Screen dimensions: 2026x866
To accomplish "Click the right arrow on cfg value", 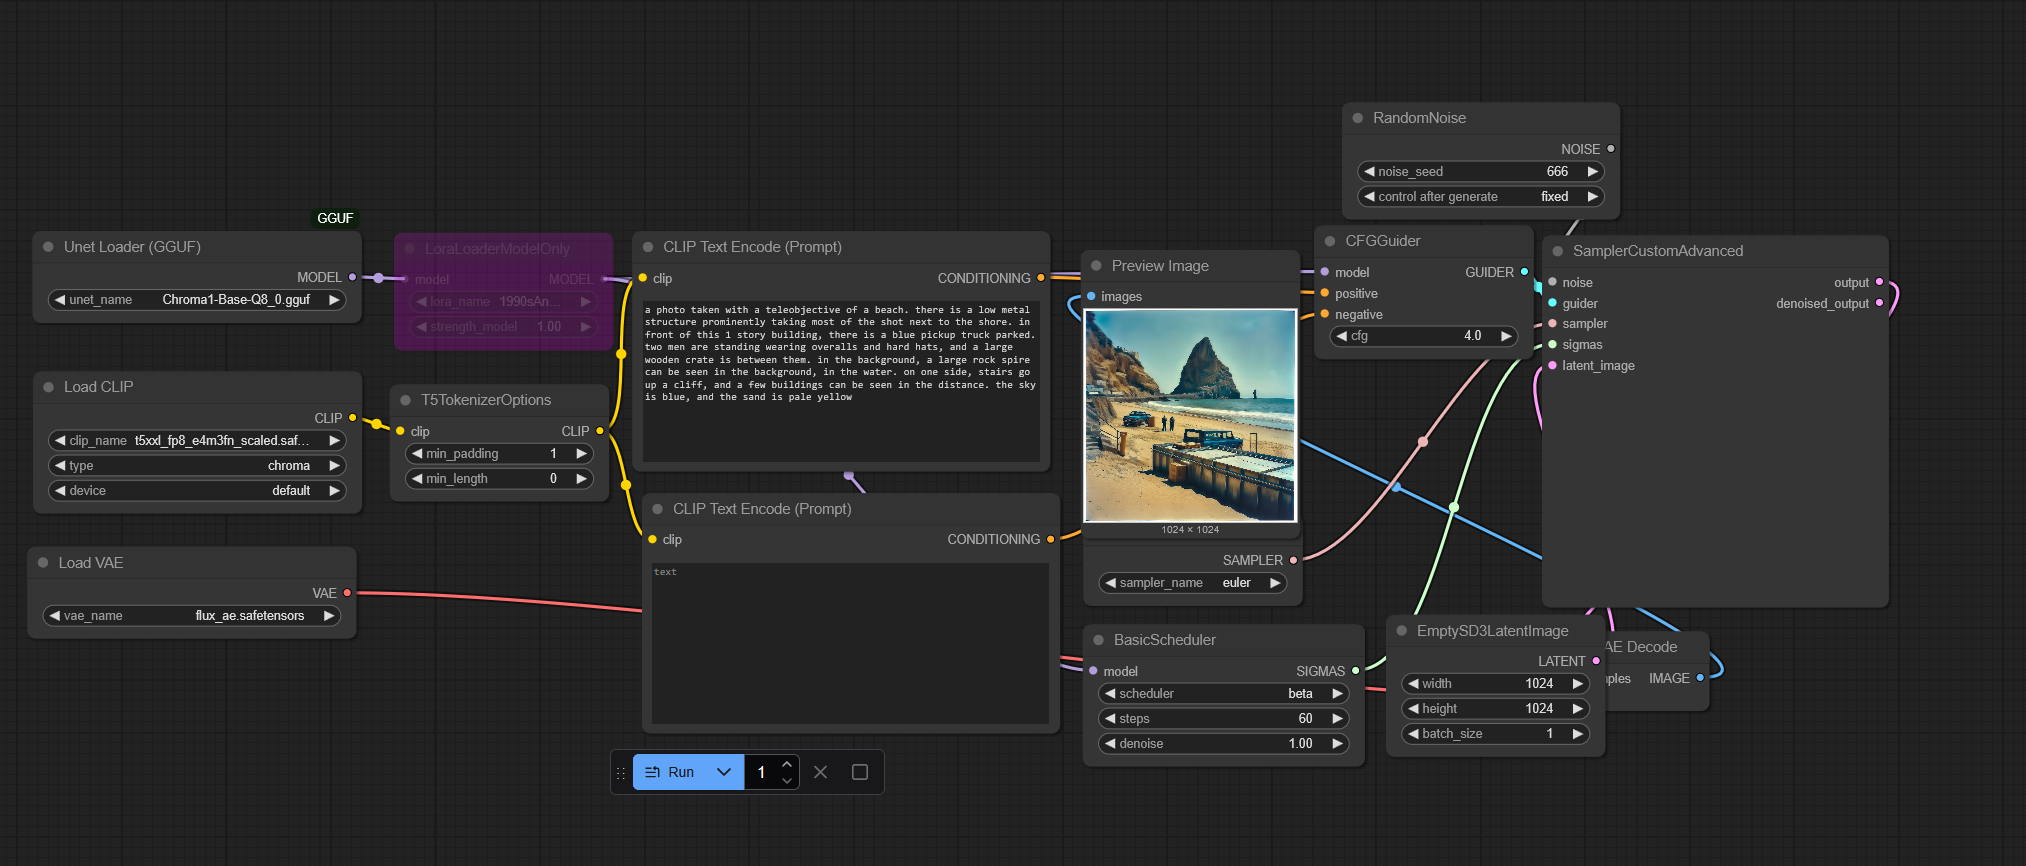I will pos(1506,336).
